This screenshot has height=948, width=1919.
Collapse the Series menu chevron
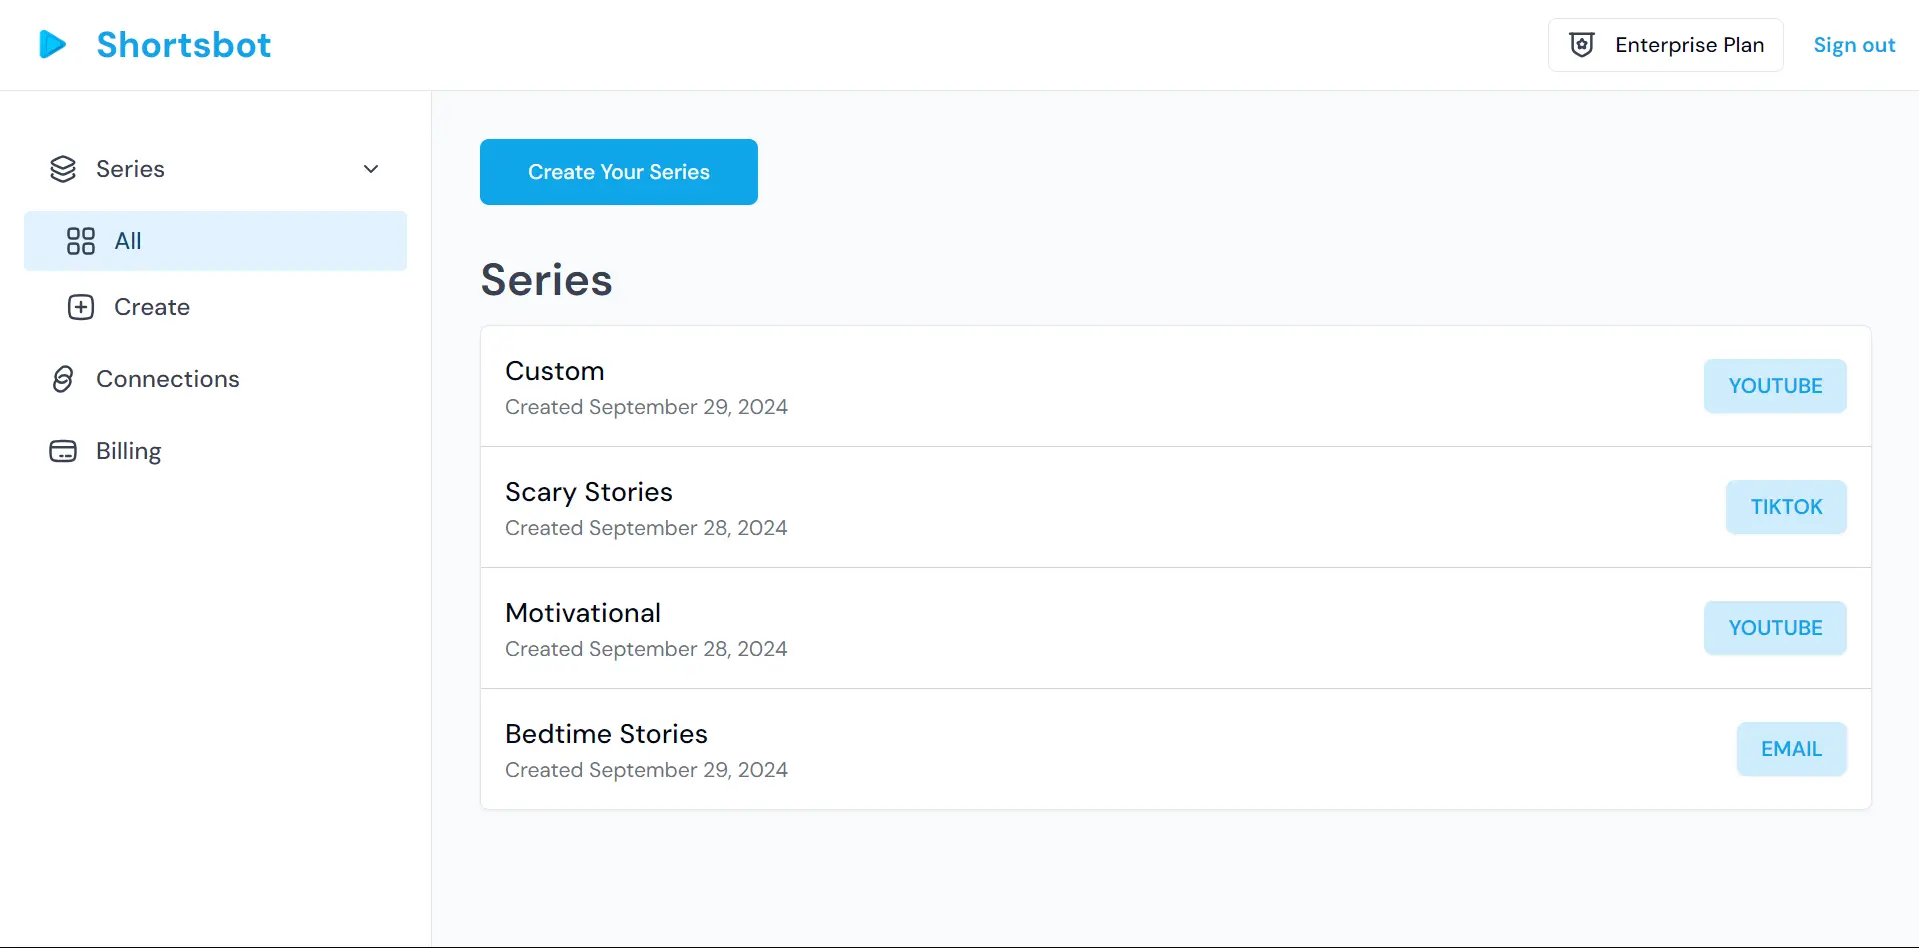tap(371, 169)
